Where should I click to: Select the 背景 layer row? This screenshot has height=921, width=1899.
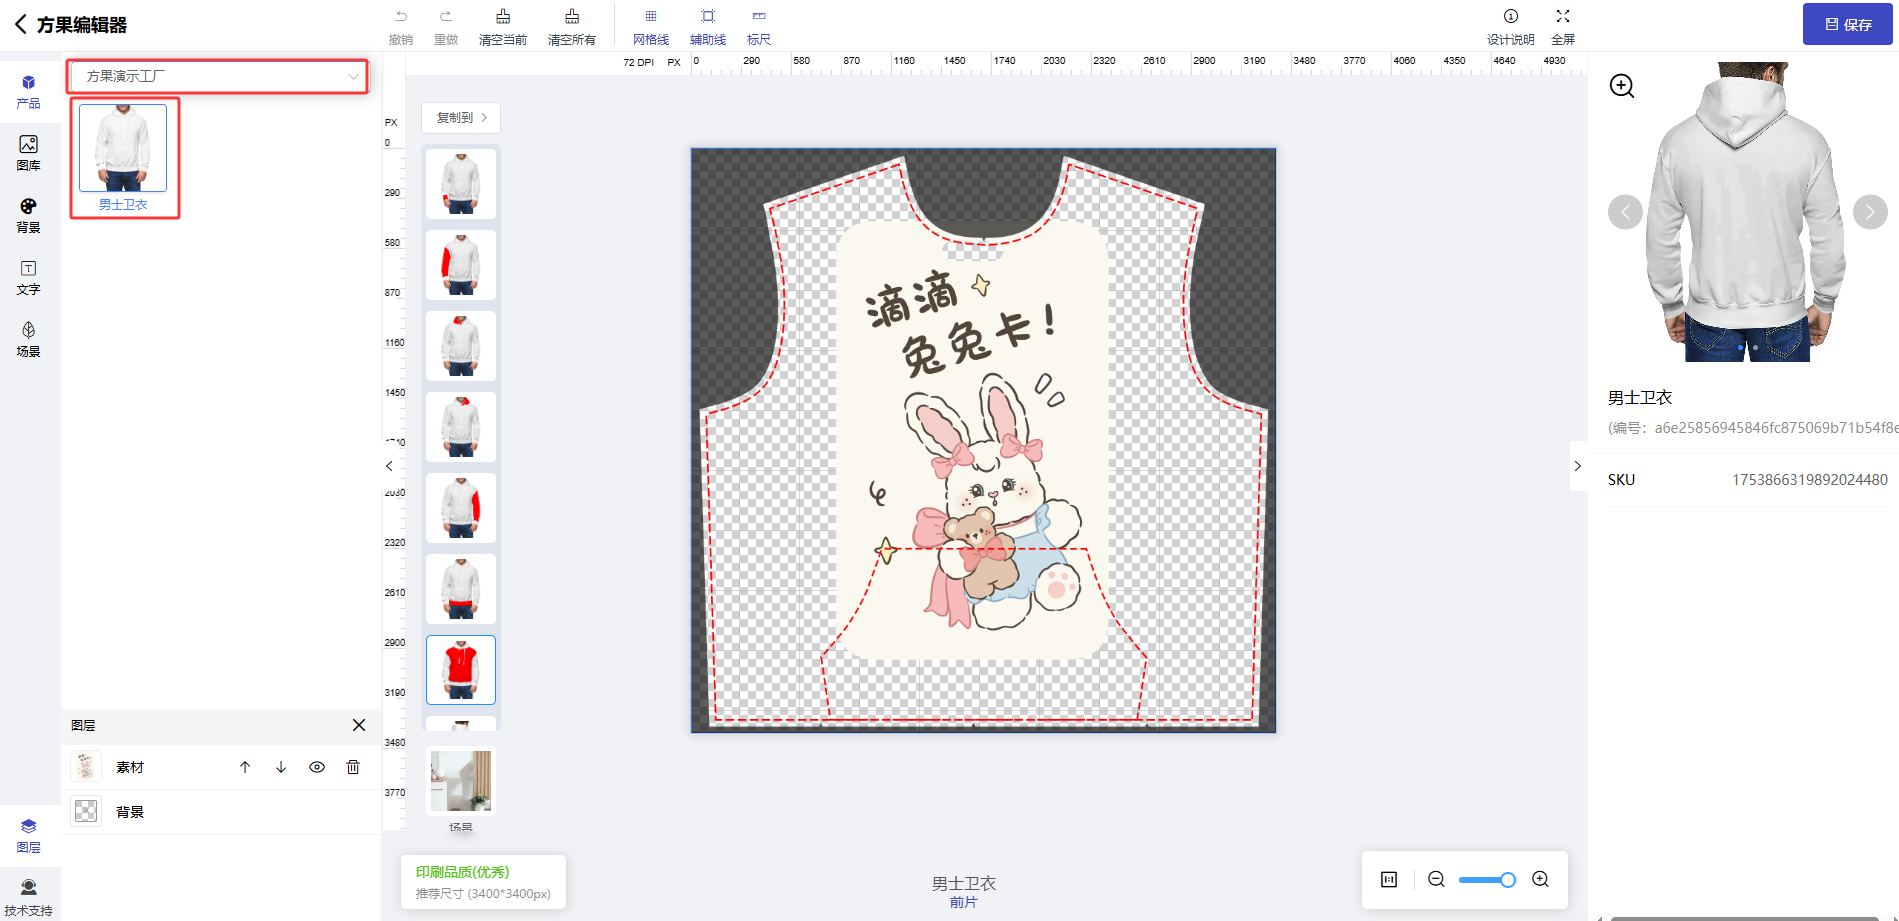click(x=221, y=812)
